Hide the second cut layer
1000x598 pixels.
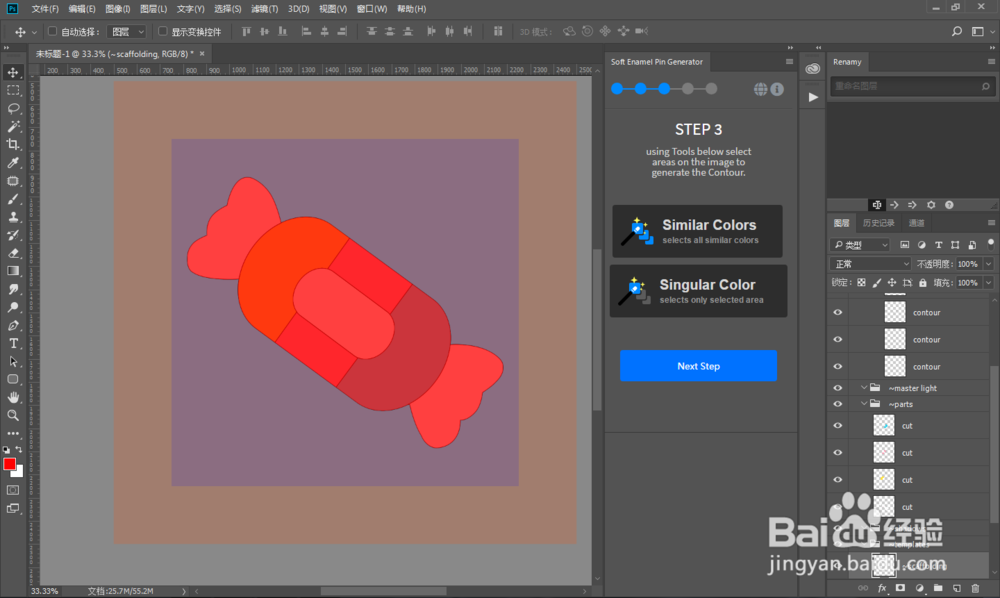[838, 453]
